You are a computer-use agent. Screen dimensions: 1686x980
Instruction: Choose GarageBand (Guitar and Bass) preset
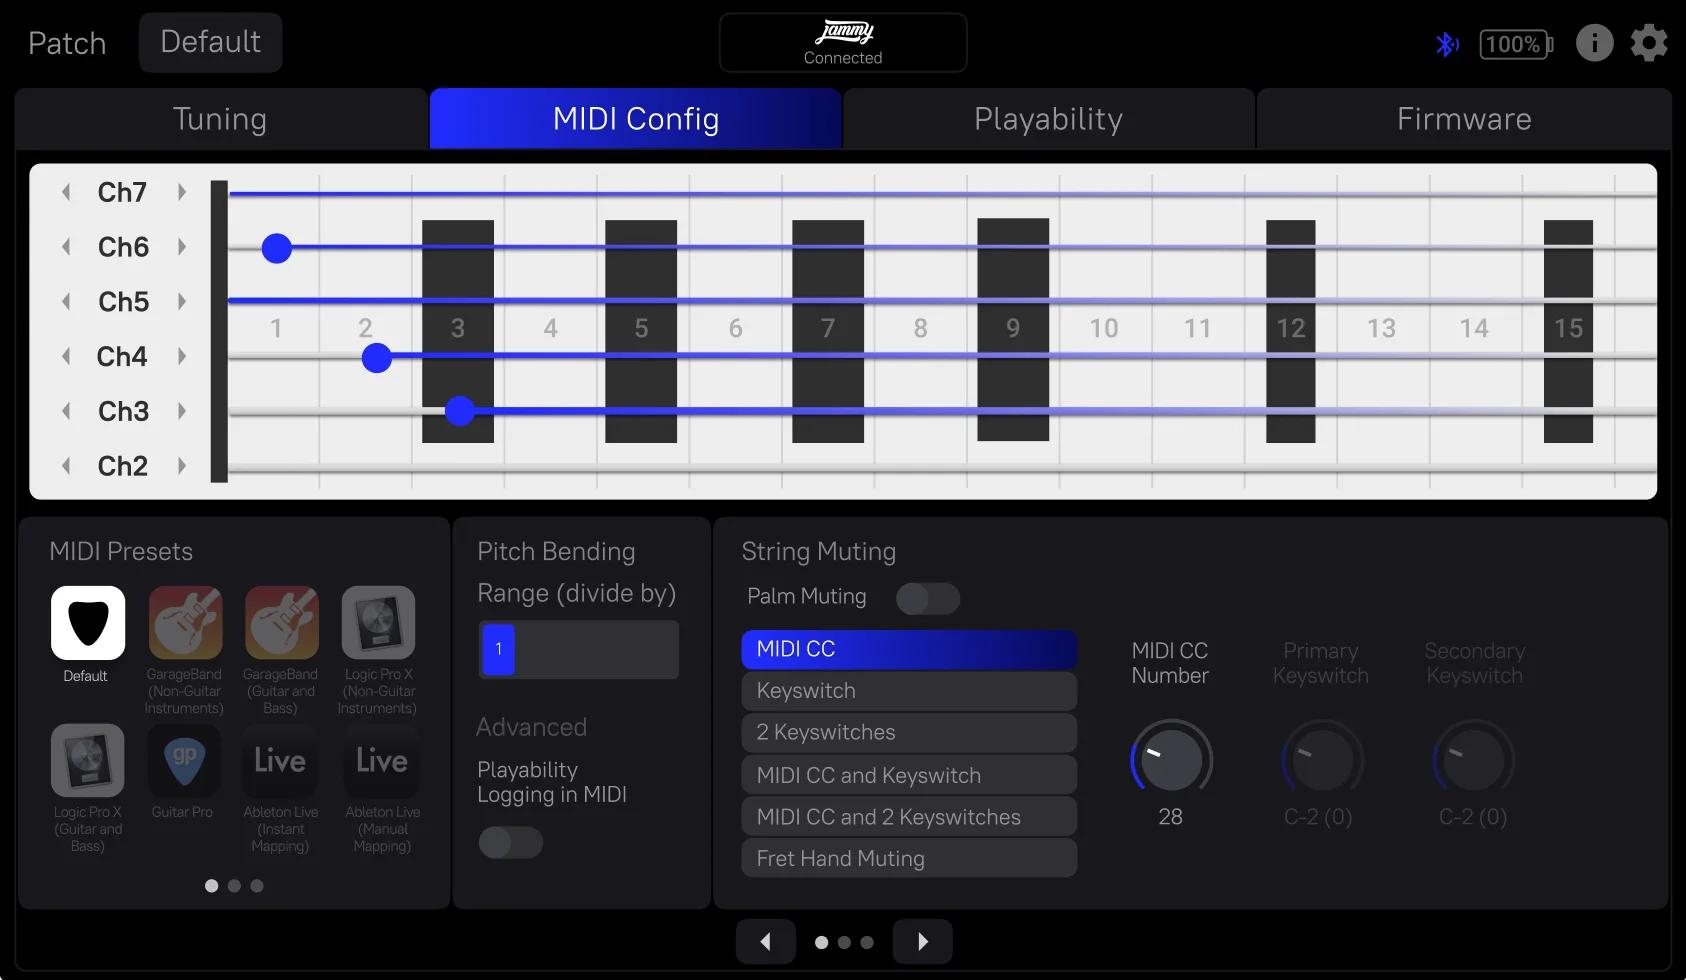282,623
